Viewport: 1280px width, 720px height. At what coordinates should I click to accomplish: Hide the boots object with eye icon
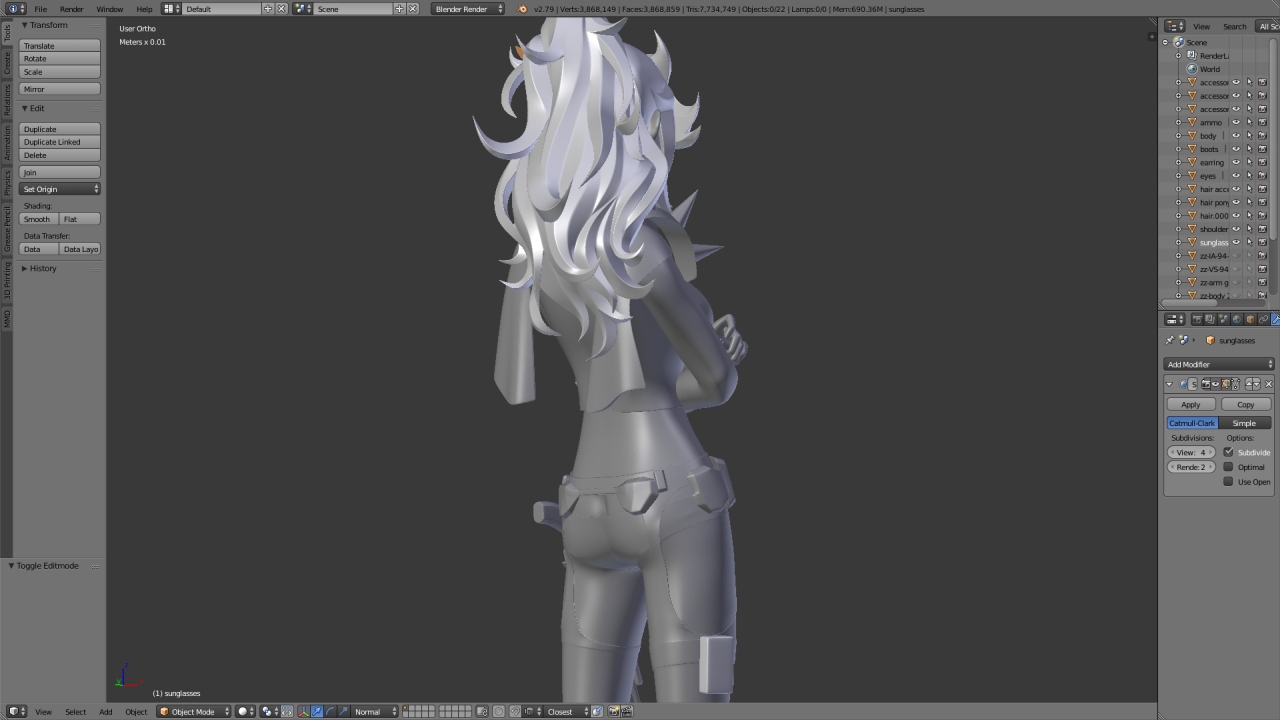click(1236, 149)
